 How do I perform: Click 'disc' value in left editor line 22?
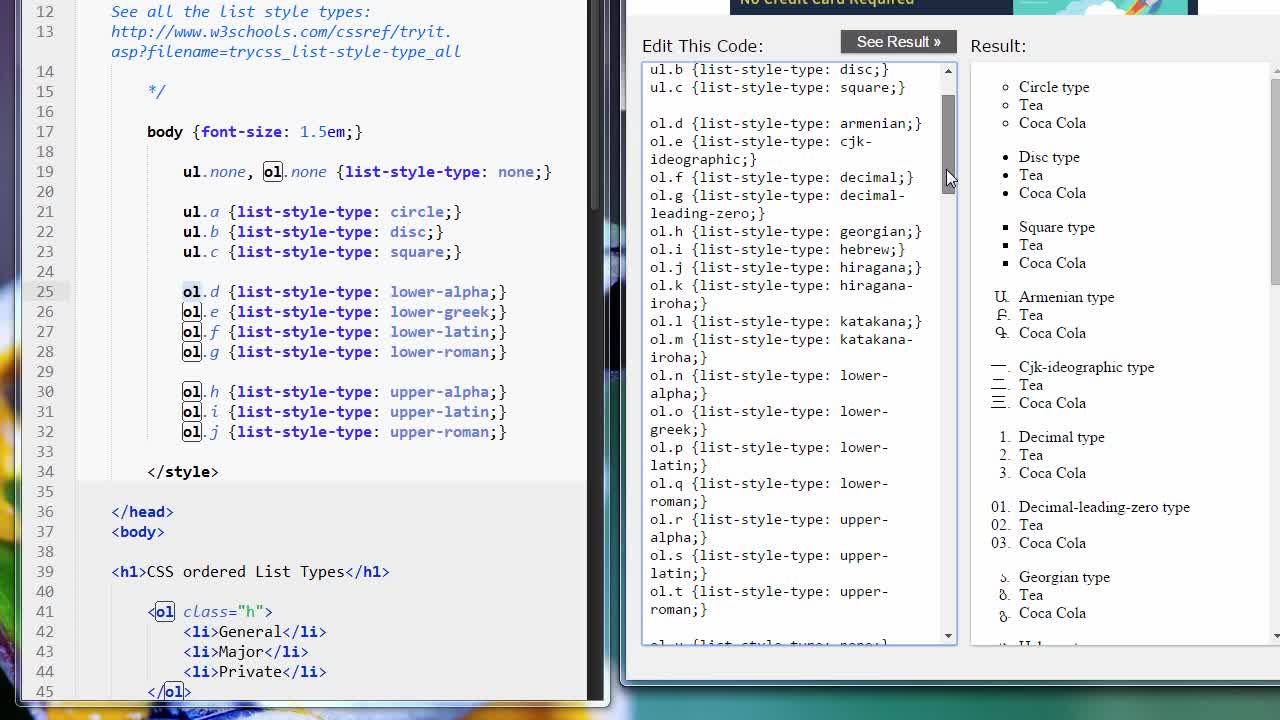[x=408, y=232]
